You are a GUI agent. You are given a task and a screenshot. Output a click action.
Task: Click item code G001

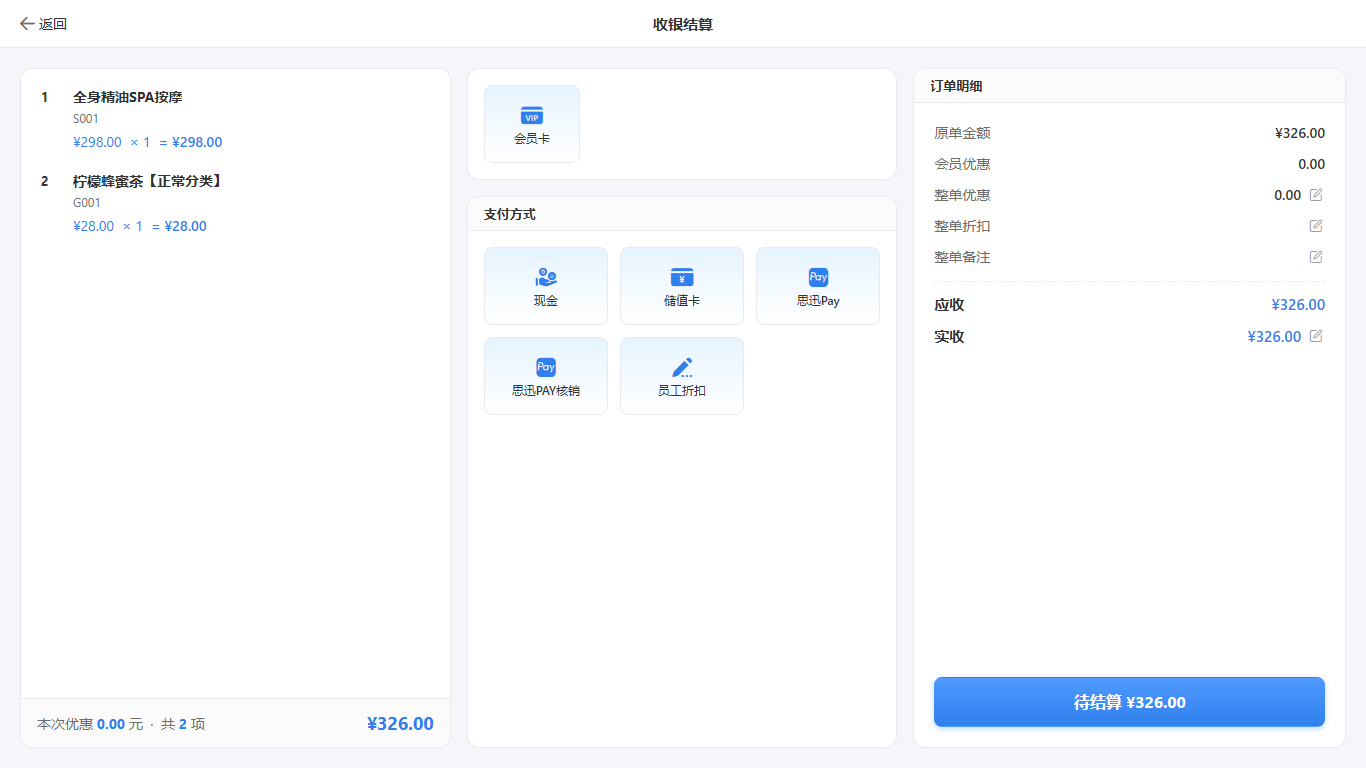87,203
